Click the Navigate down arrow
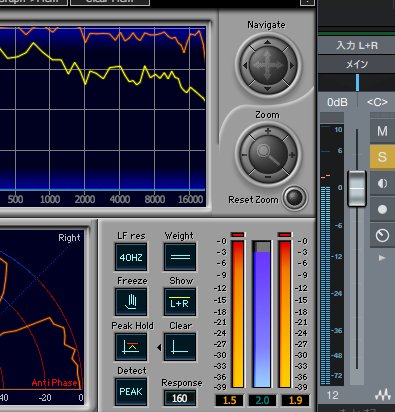The width and height of the screenshot is (395, 412). pyautogui.click(x=267, y=88)
